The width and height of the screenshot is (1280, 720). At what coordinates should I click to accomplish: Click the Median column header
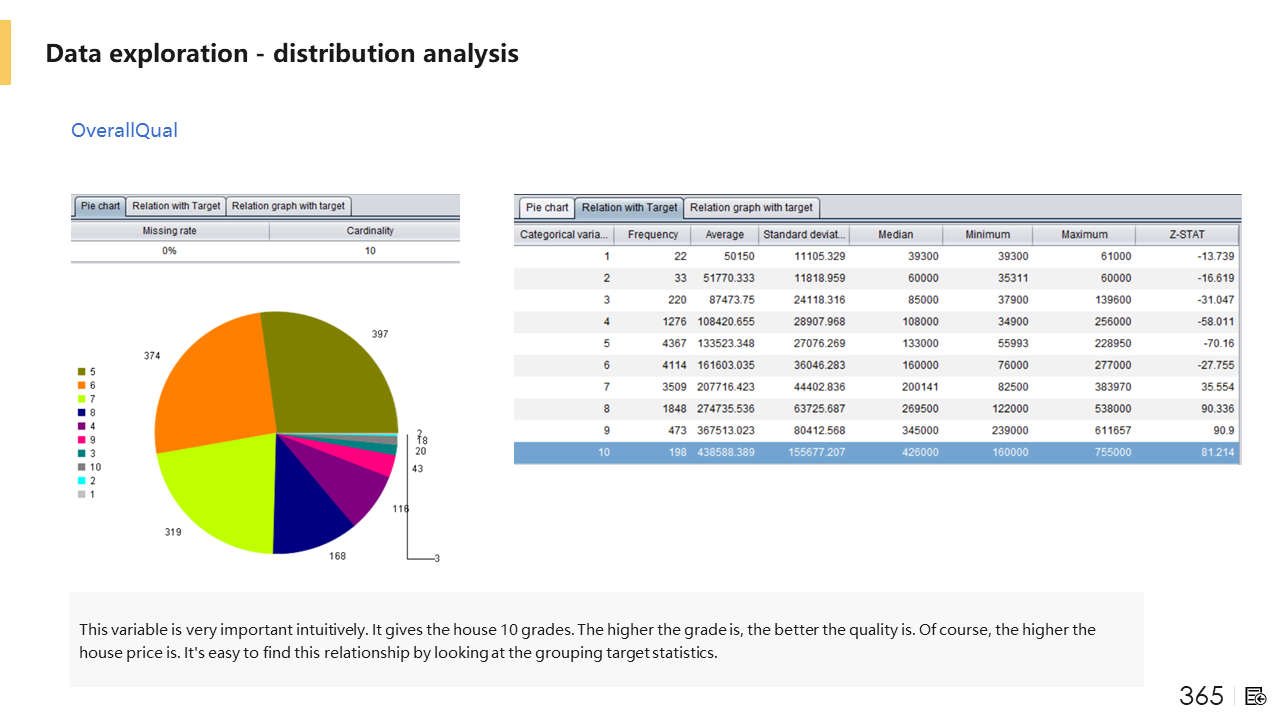coord(895,235)
